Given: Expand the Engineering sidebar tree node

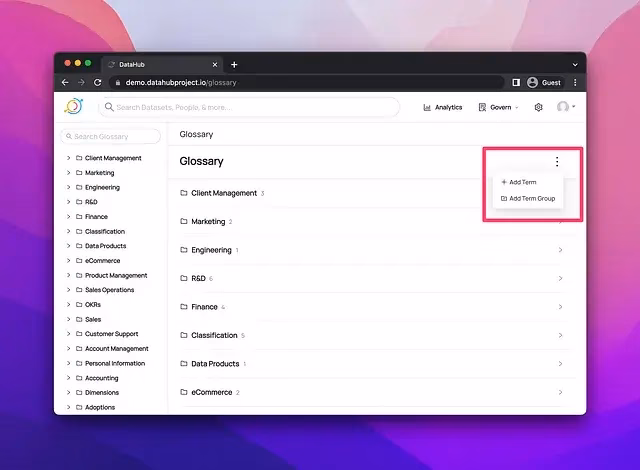Looking at the screenshot, I should (68, 187).
